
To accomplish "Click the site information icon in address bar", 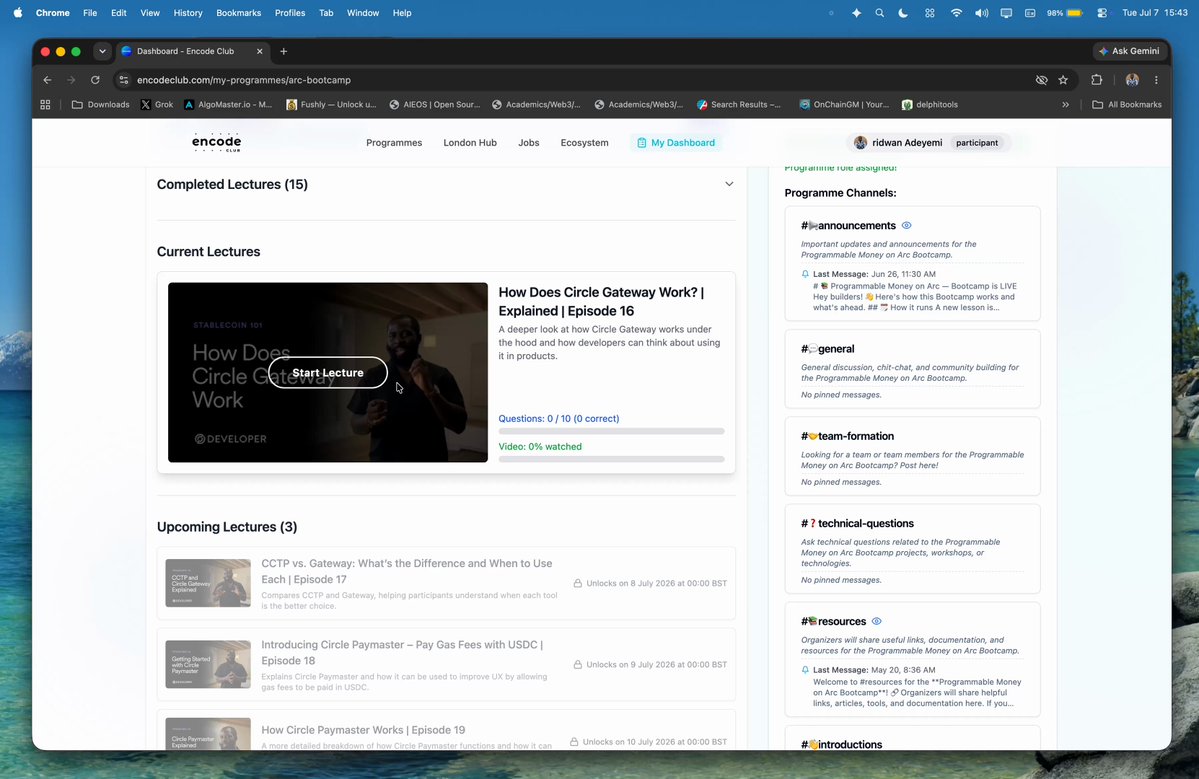I will tap(124, 80).
